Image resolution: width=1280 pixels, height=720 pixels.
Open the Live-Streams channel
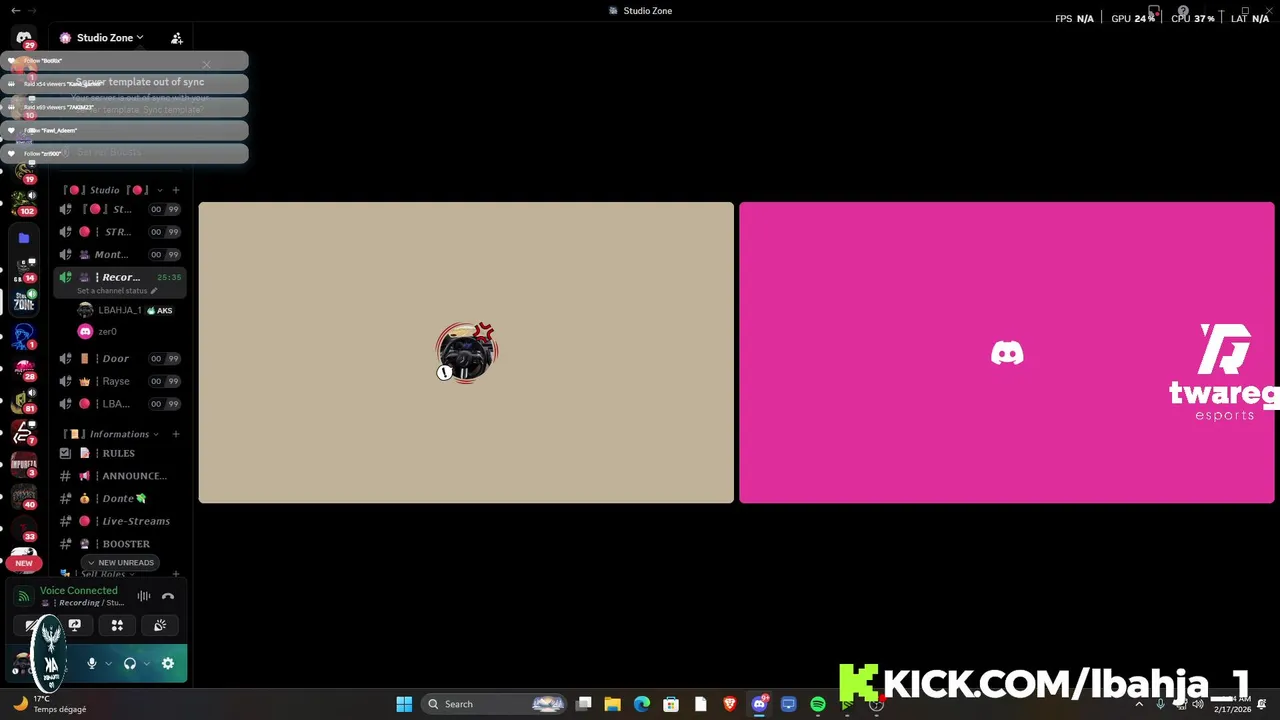click(120, 521)
